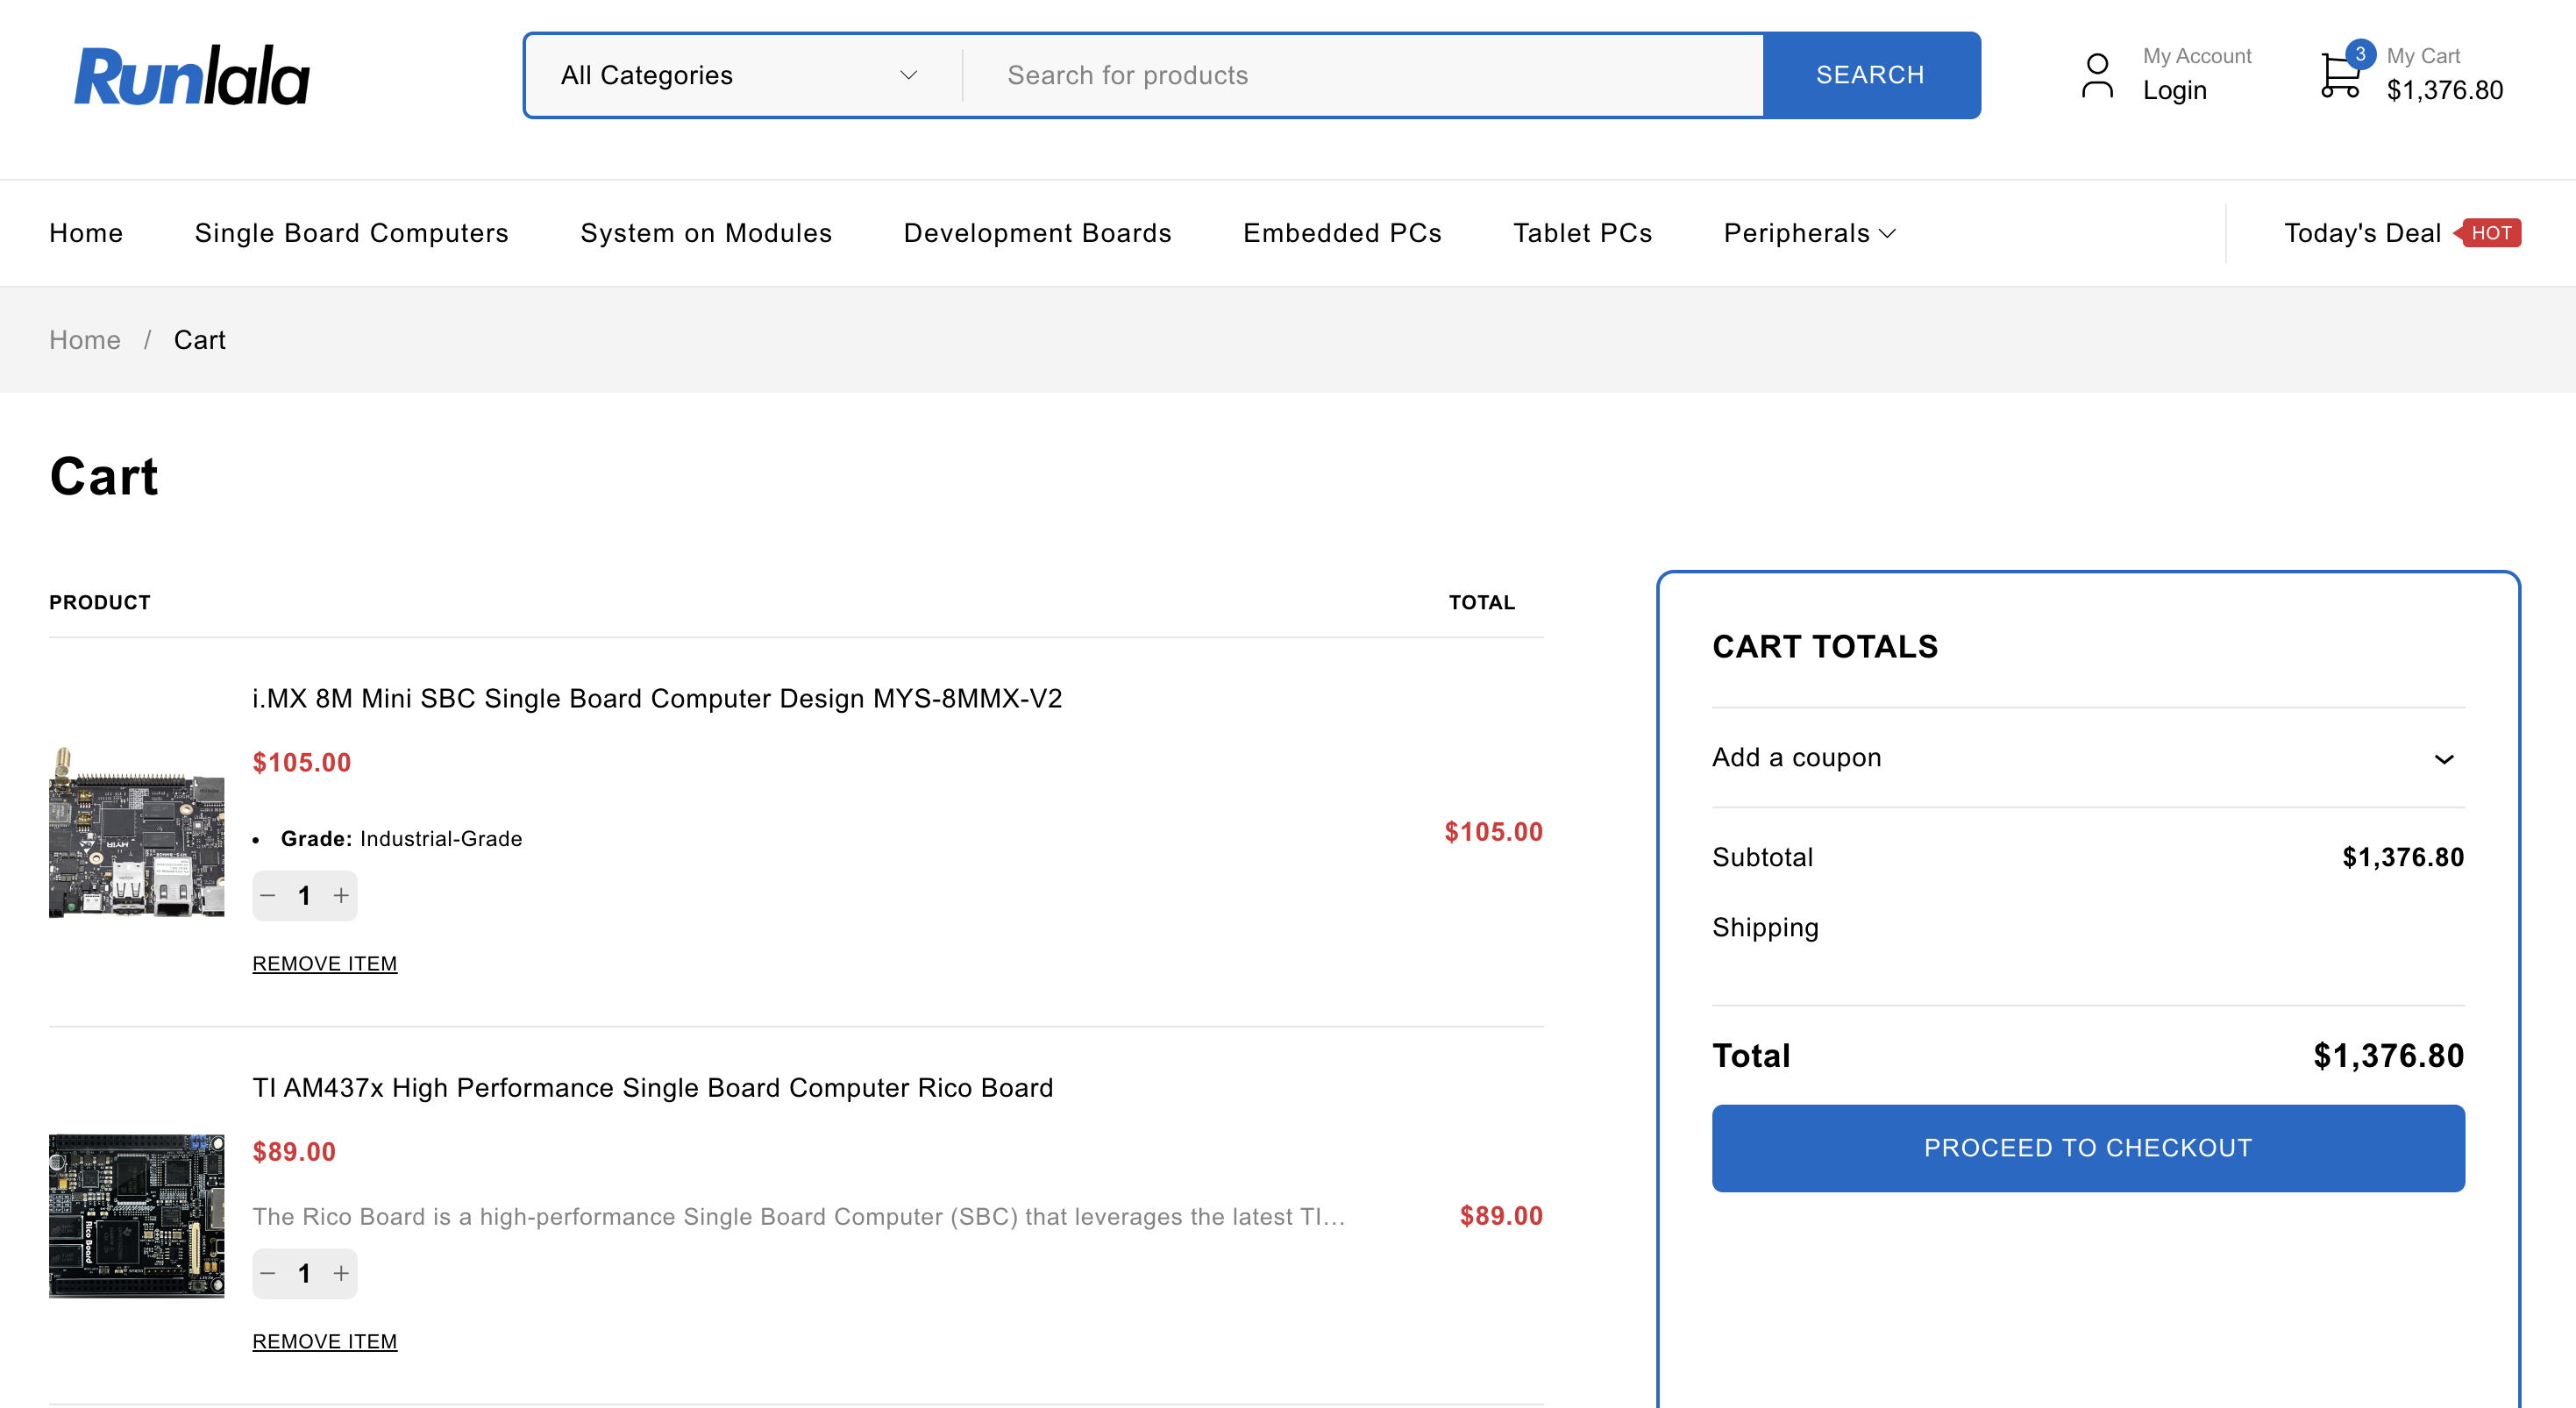Increase quantity of TI AM437x Rico Board
2576x1408 pixels.
click(x=341, y=1273)
